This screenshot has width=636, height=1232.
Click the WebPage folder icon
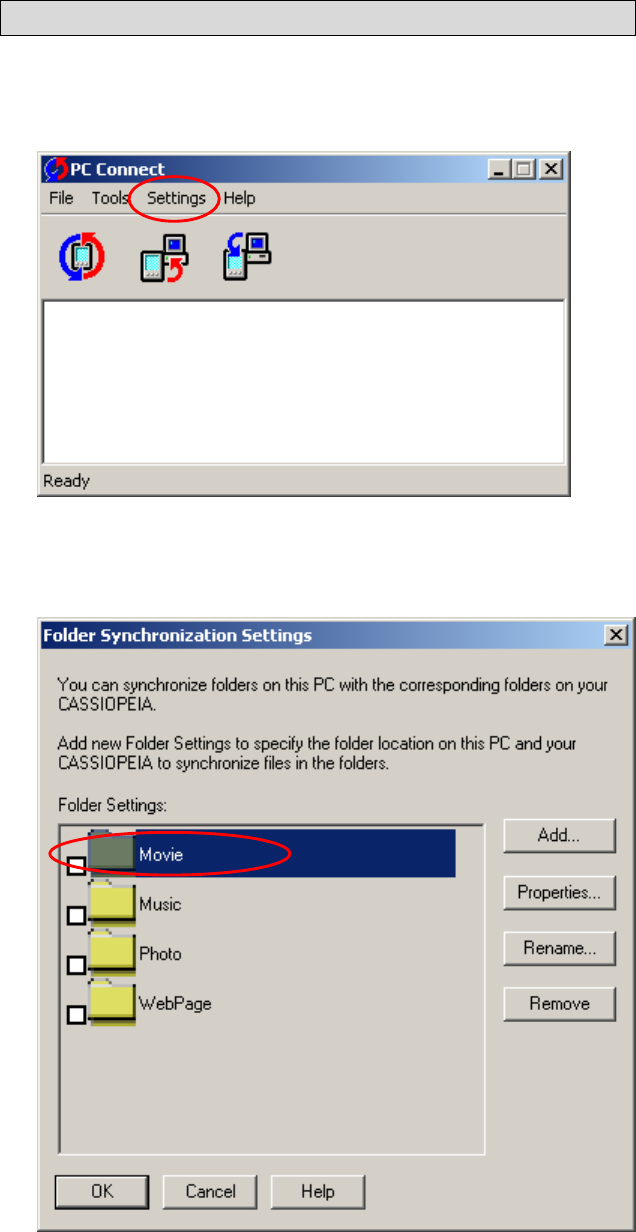pos(111,1000)
